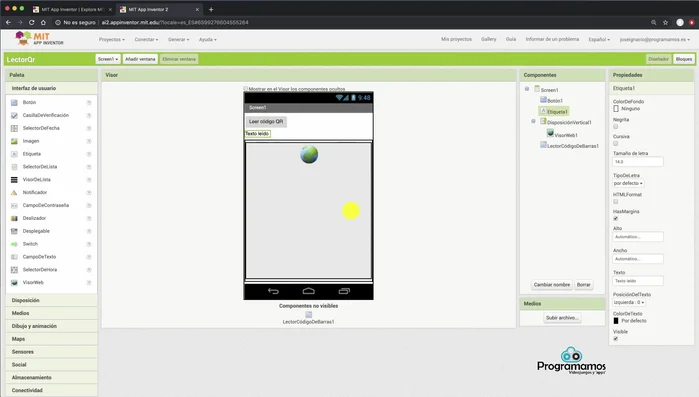Open help for Botón component
Screen dimensions: 699x397
coord(89,102)
